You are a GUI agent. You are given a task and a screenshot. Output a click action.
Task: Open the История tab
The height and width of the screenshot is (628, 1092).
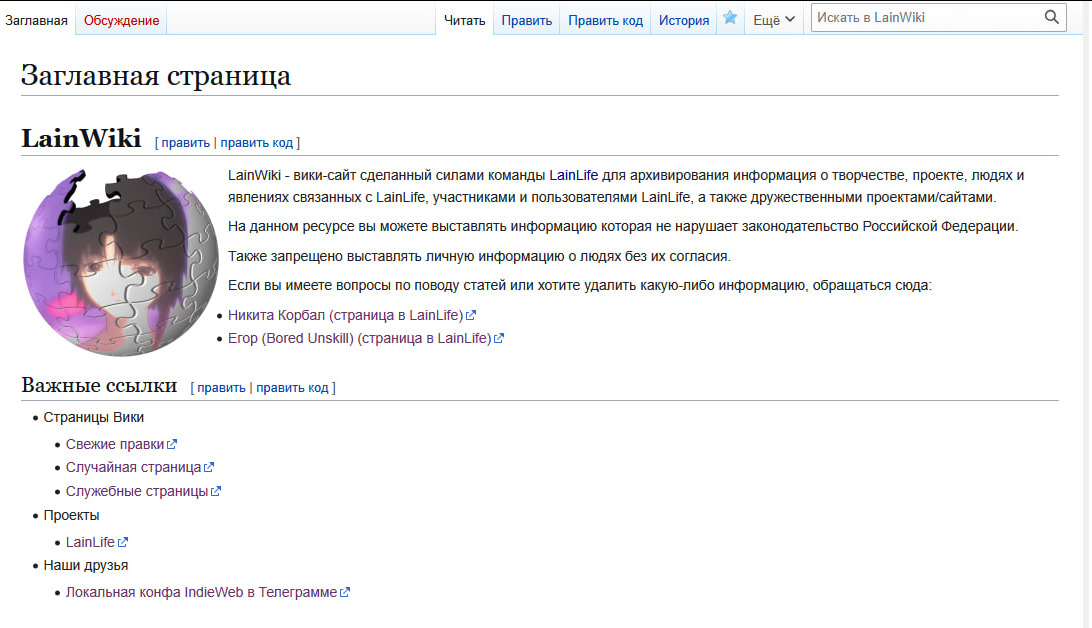click(684, 20)
